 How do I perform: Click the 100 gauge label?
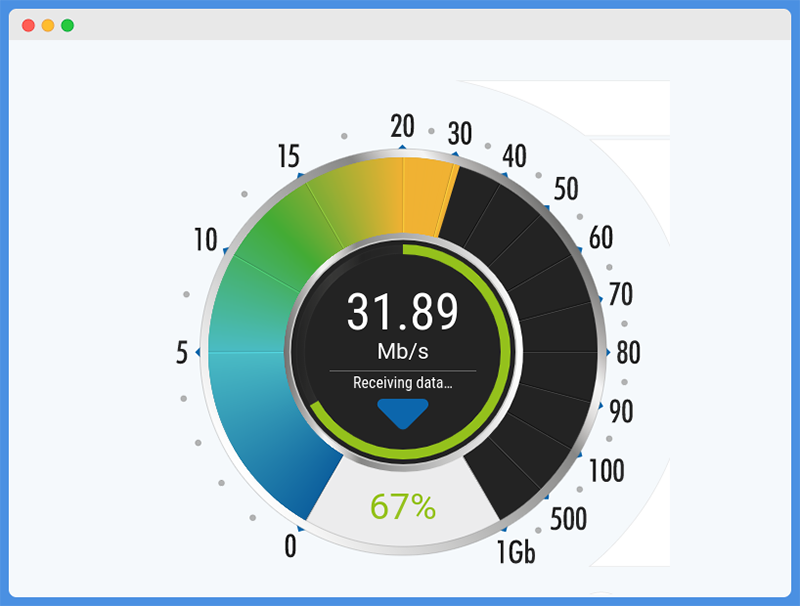tap(607, 471)
